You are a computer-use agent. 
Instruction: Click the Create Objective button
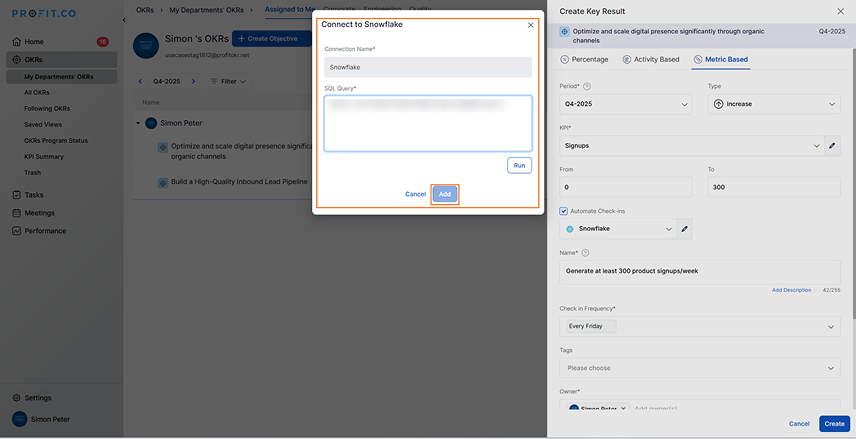[x=271, y=39]
